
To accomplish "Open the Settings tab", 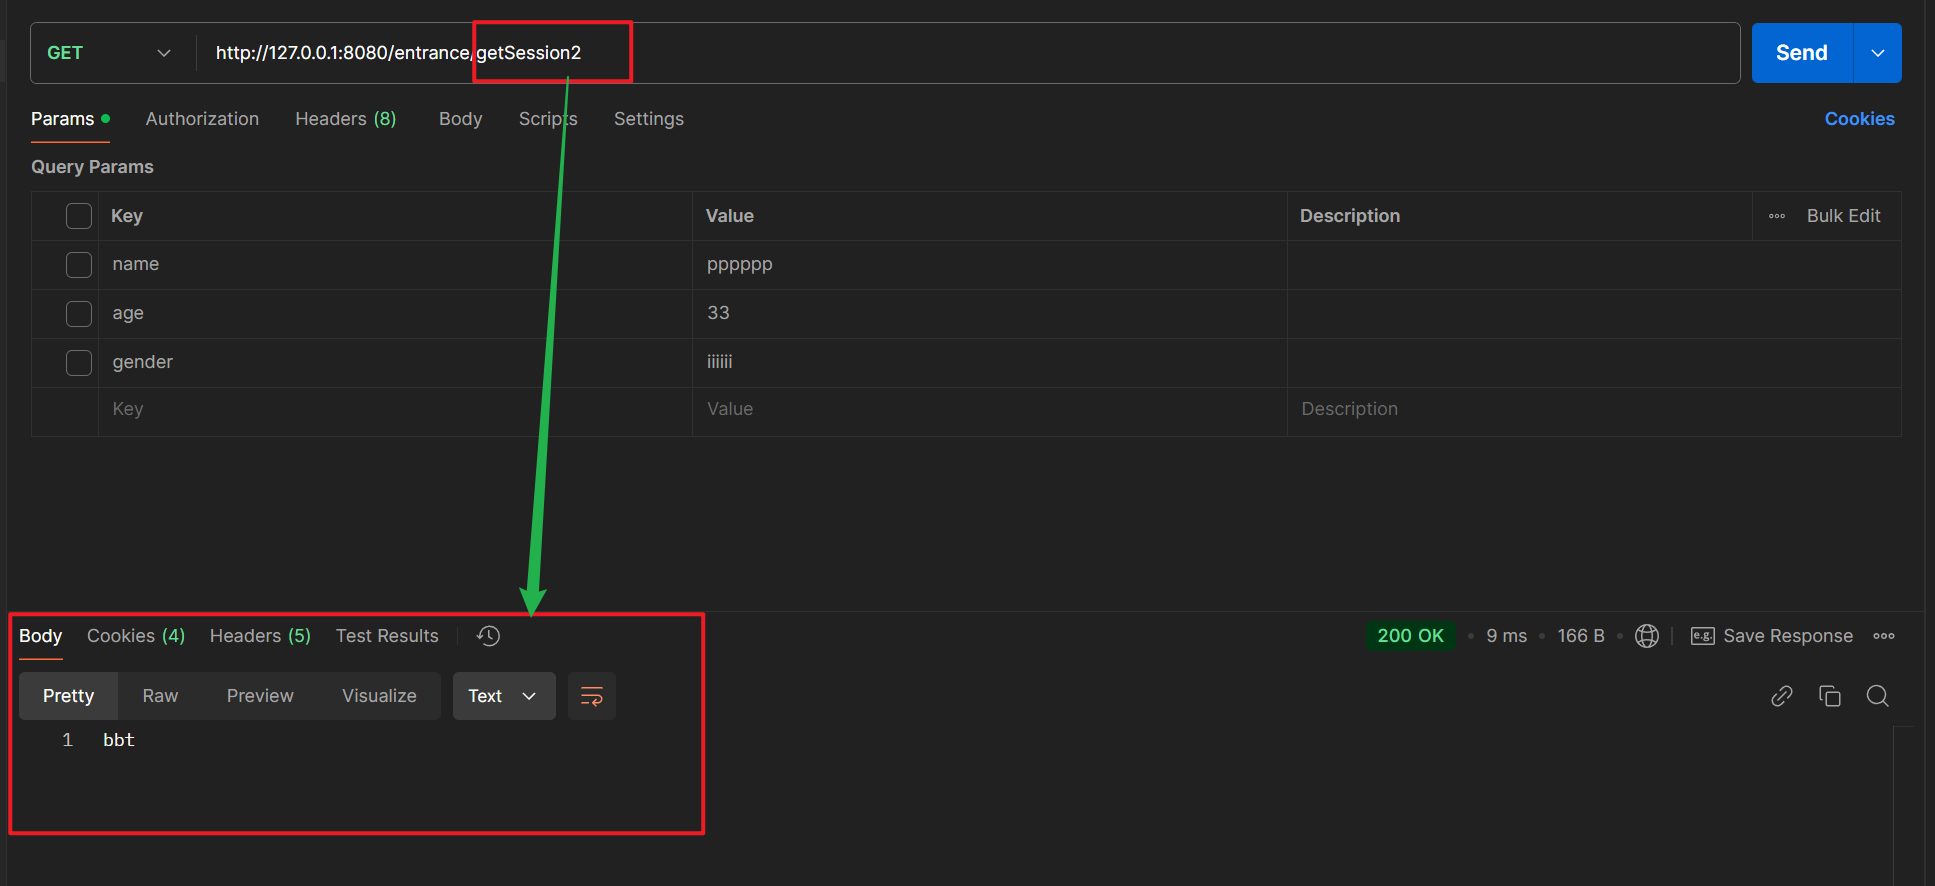I will pos(649,119).
